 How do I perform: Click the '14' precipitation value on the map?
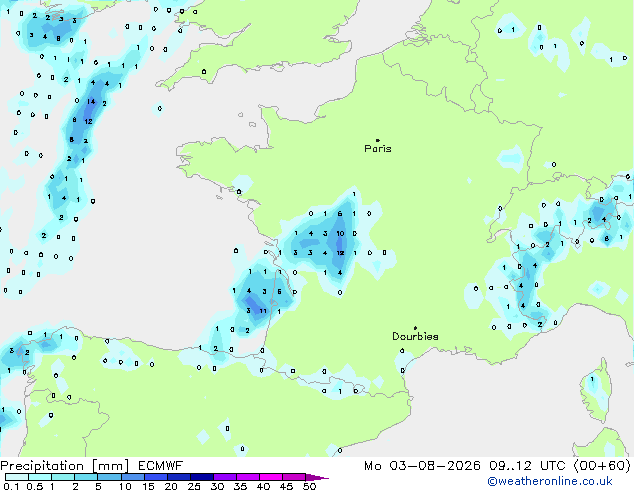(x=91, y=101)
